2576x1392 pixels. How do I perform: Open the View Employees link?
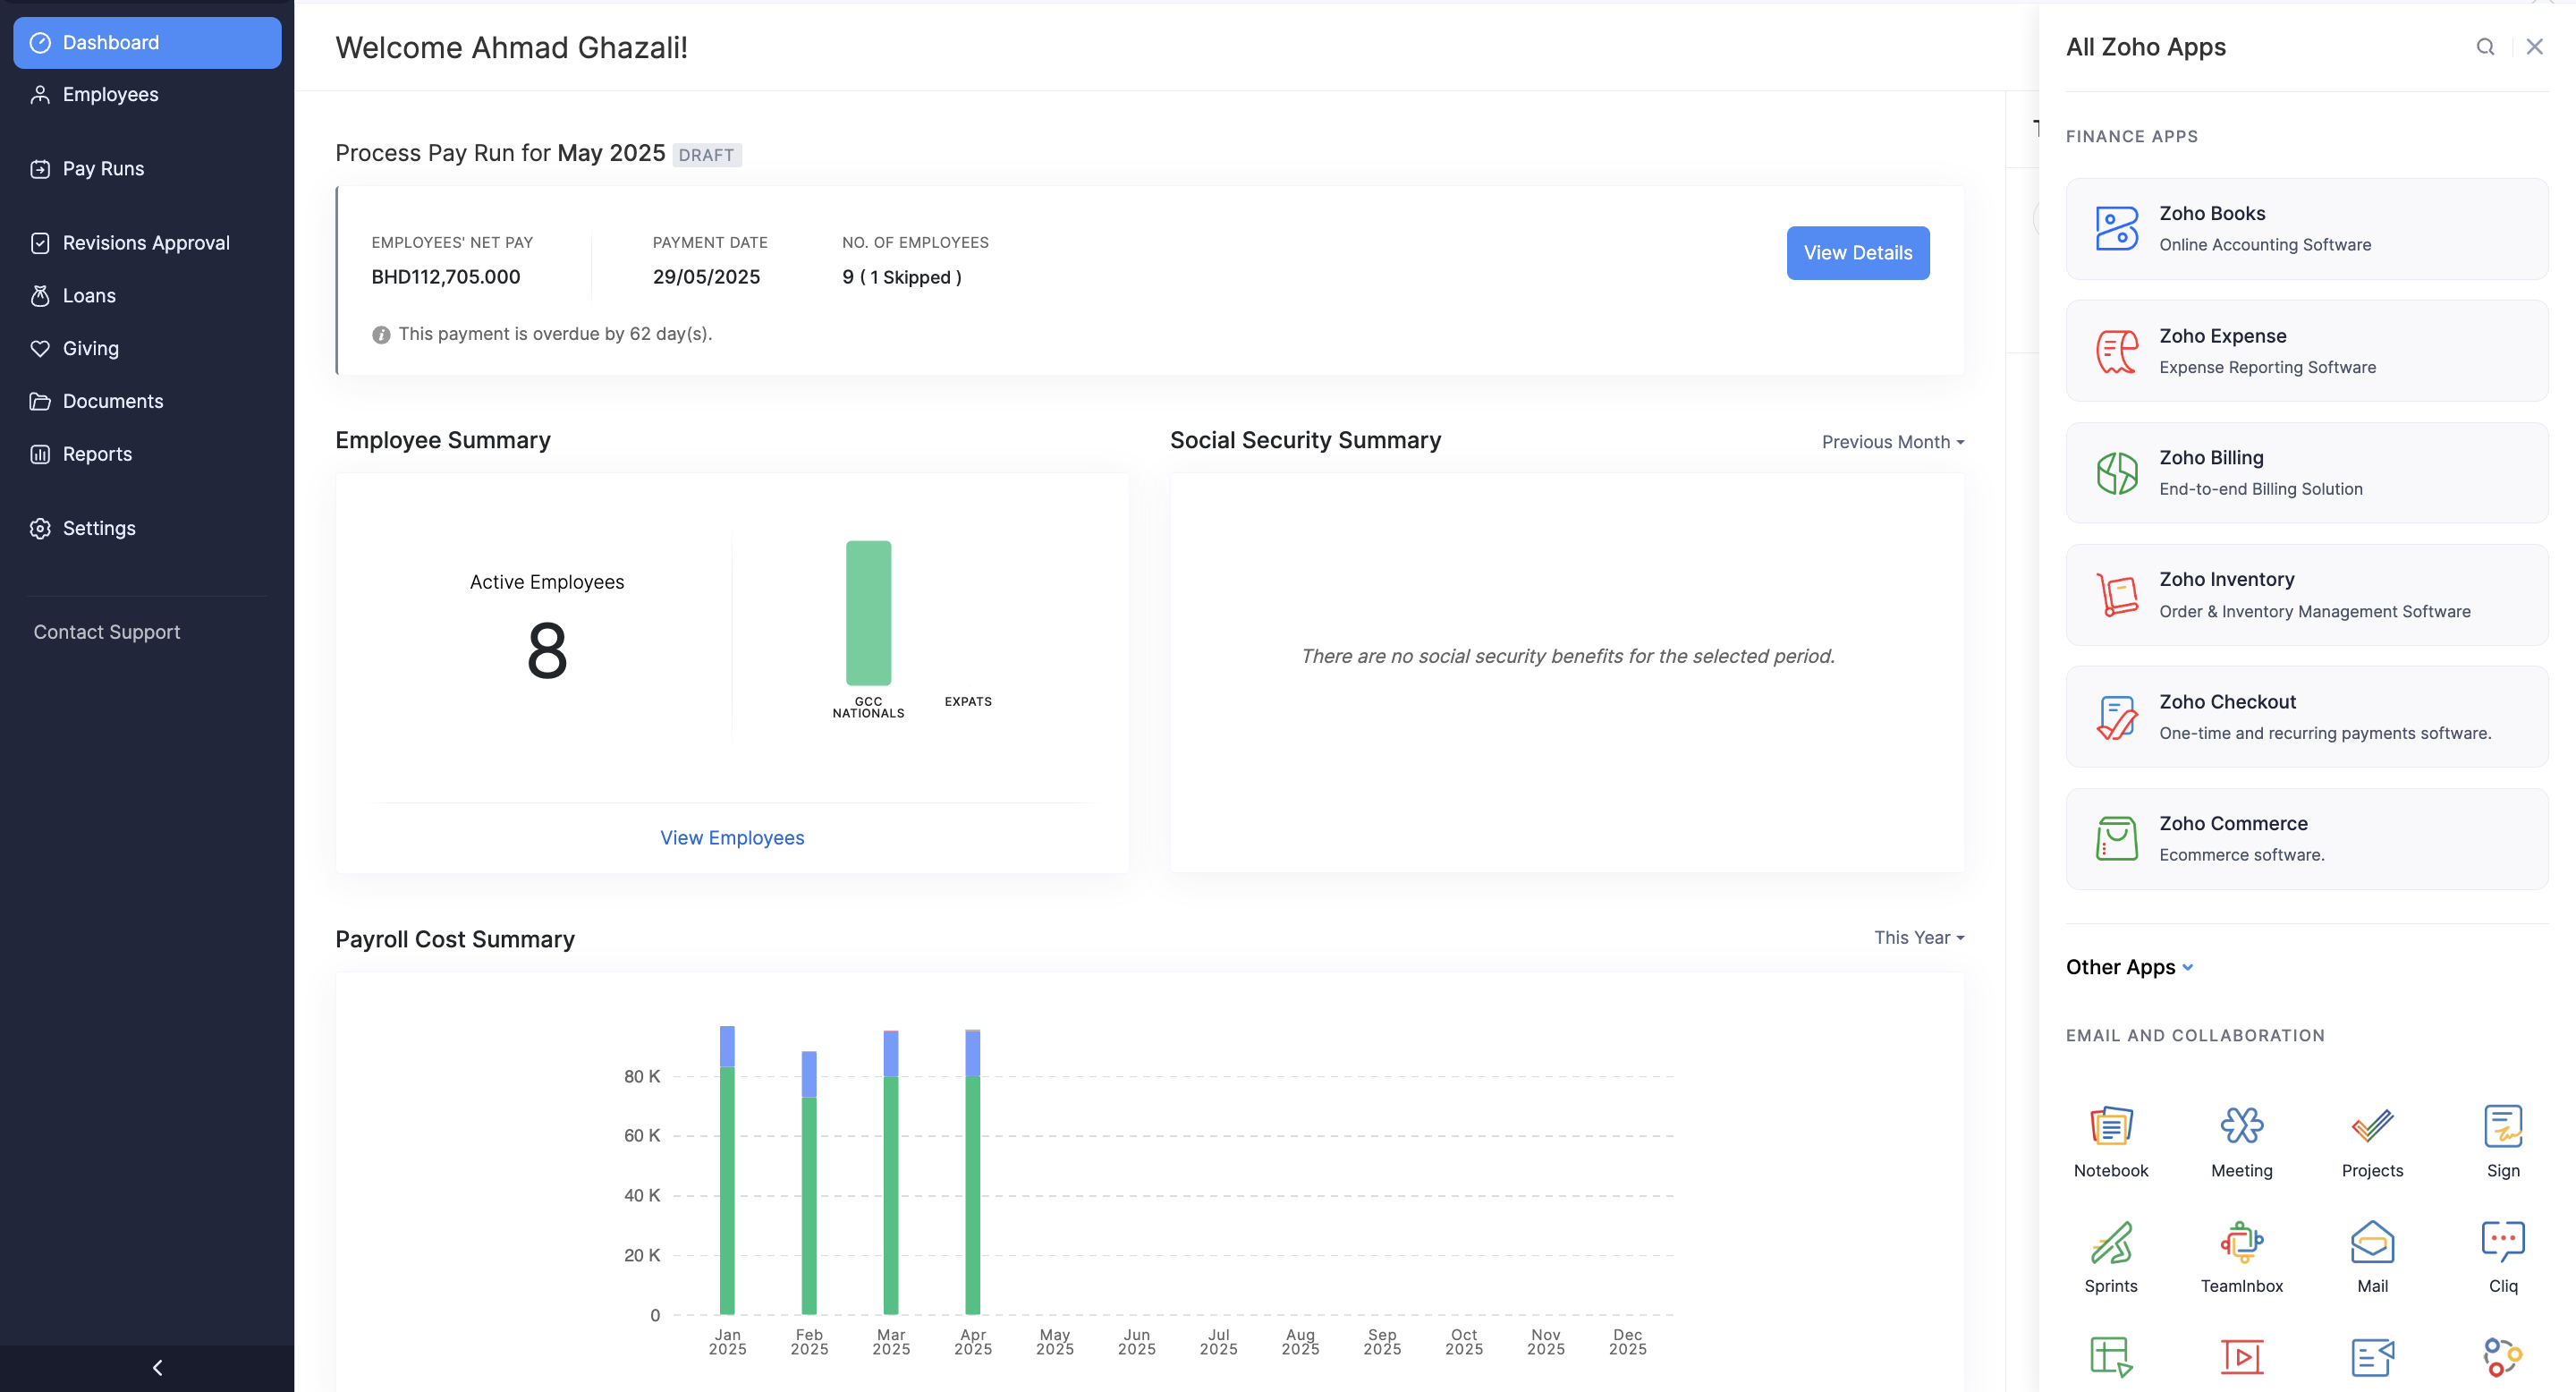pos(732,837)
